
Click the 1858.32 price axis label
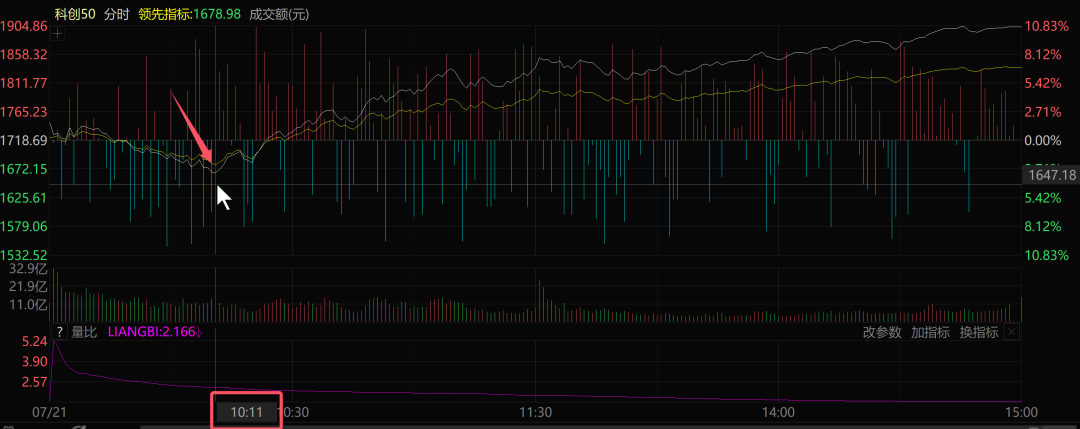click(23, 54)
